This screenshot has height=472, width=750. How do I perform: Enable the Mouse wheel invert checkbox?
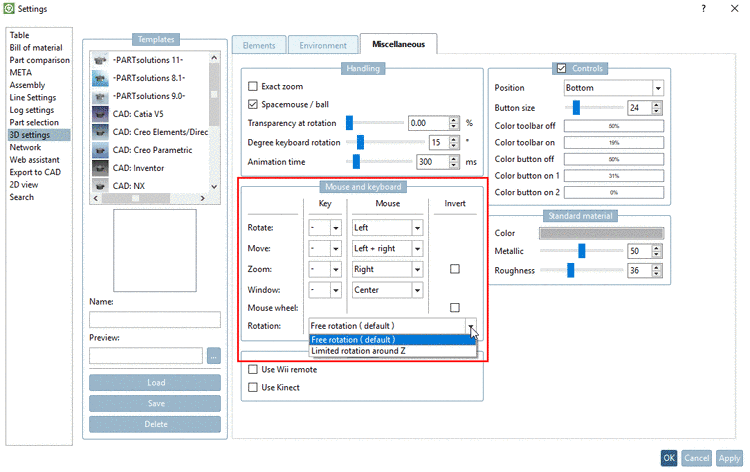click(x=454, y=307)
